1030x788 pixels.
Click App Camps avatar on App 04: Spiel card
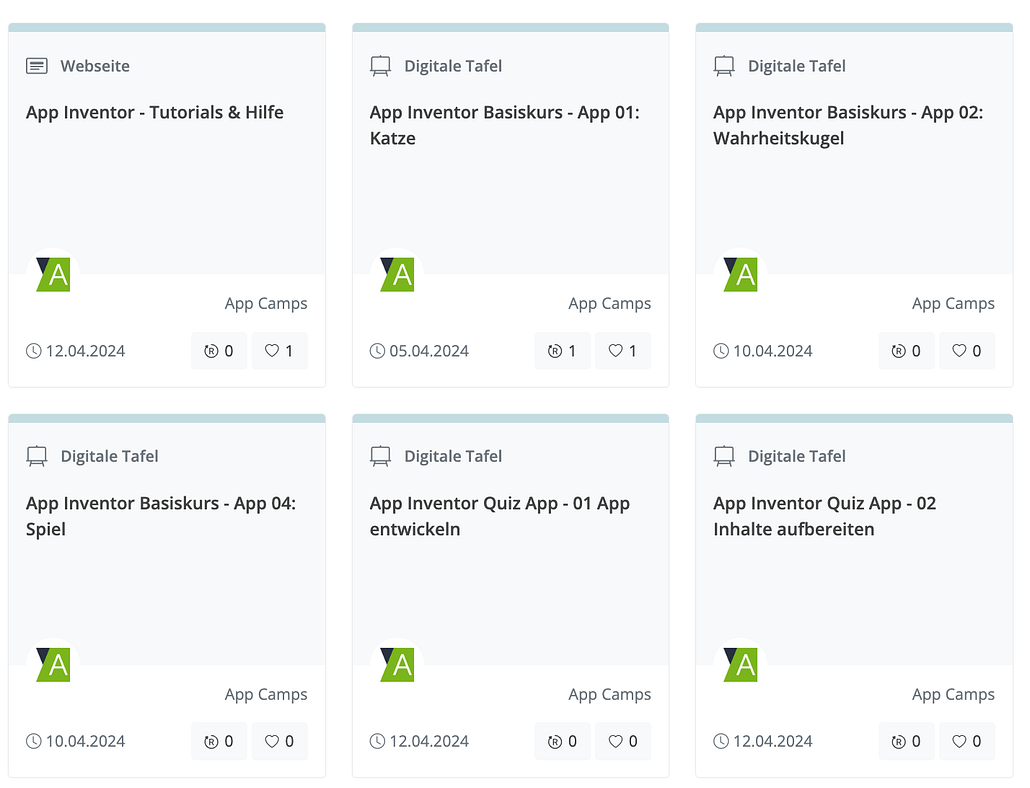[53, 665]
